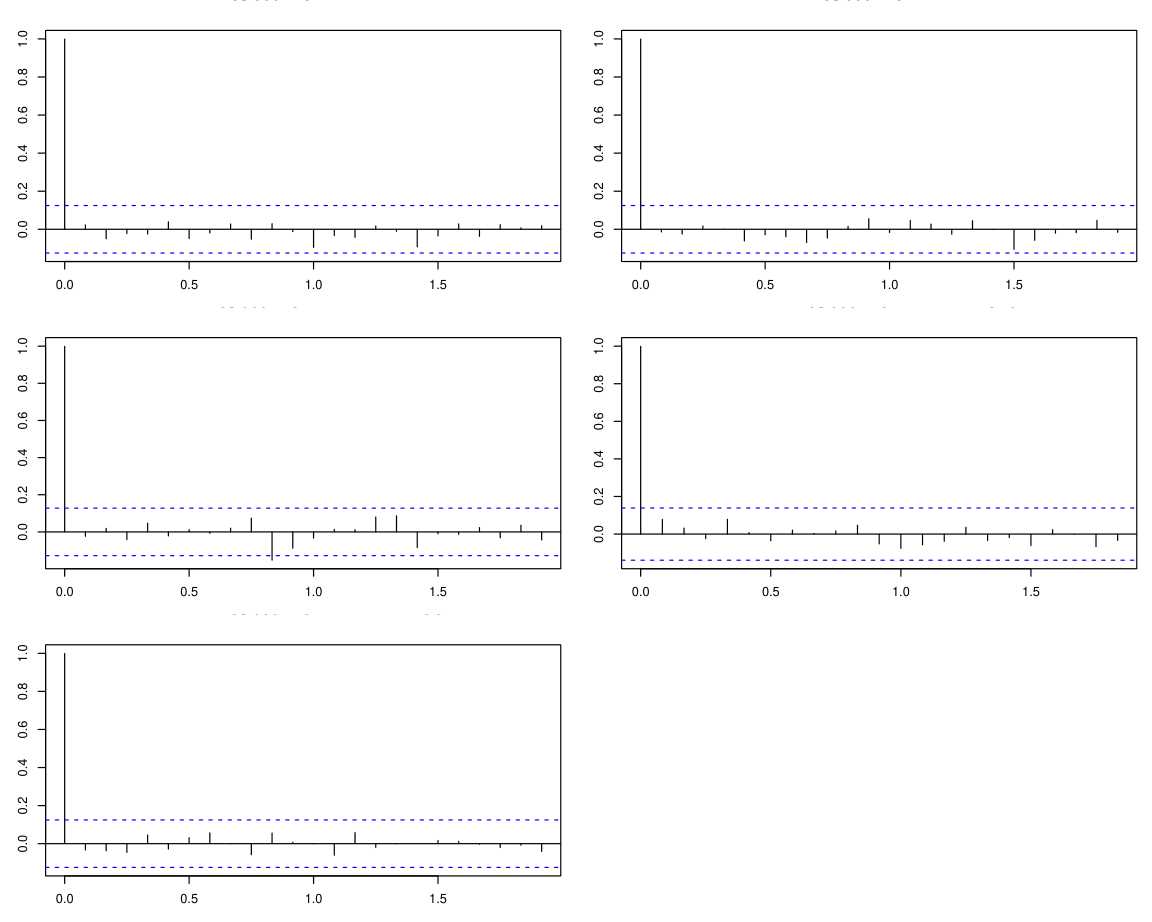Click x-axis label 1.5 in middle-right plot
The height and width of the screenshot is (922, 1152).
[1031, 592]
